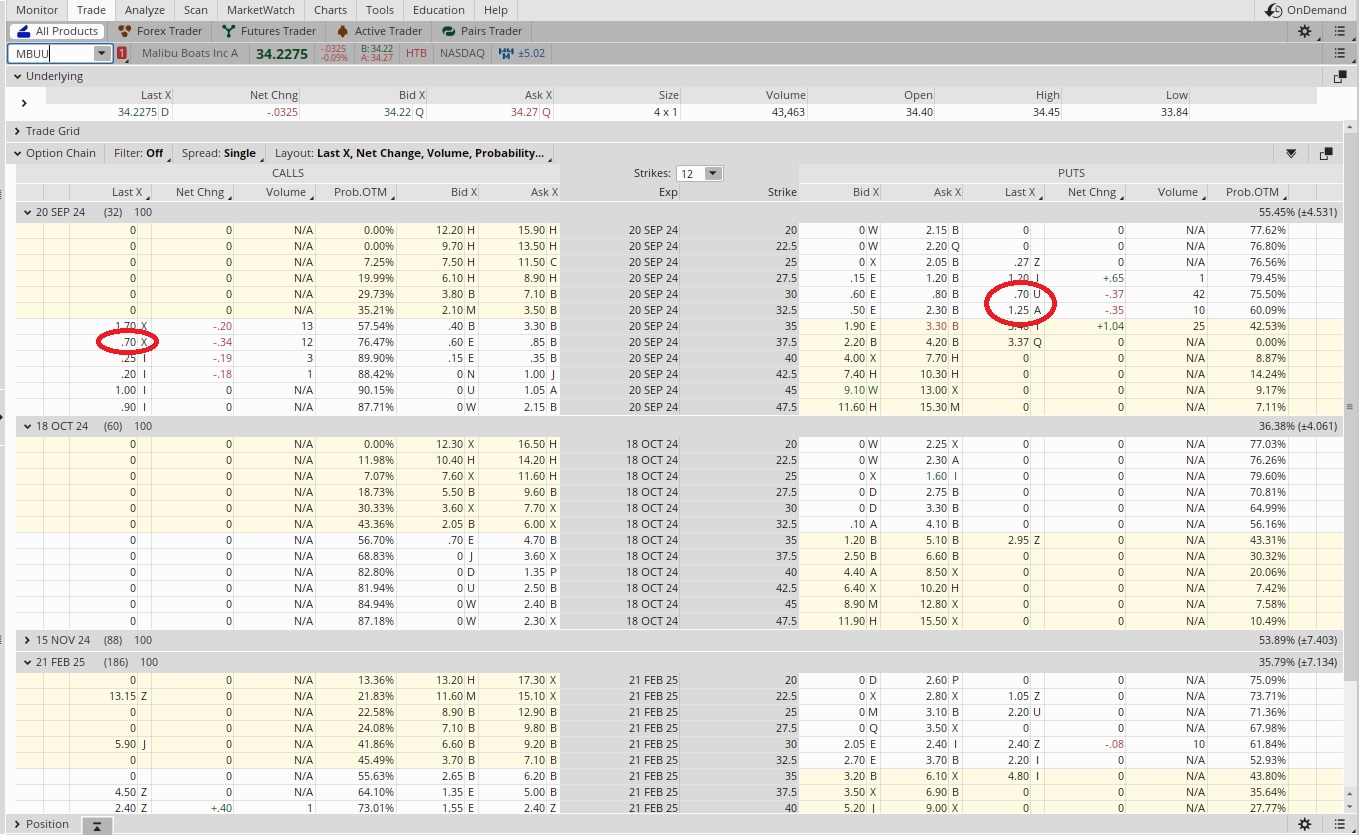Switch to the Analyze tab
Viewport: 1359px width, 835px height.
145,10
